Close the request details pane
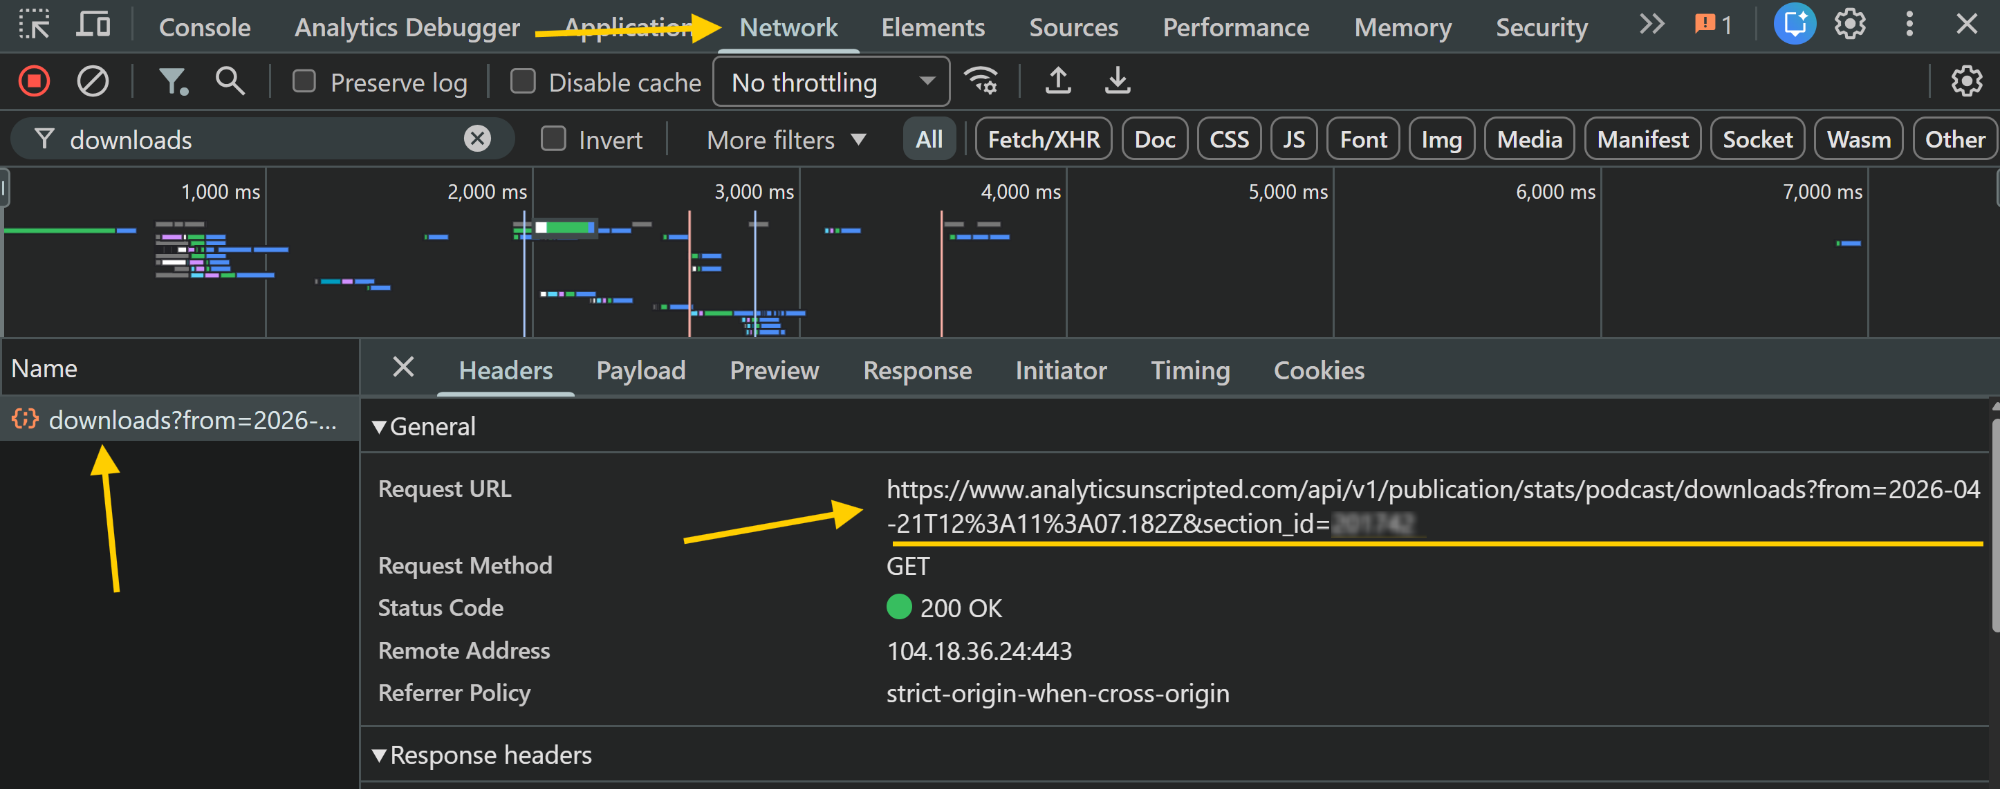Screen dimensions: 2000x789 tap(403, 367)
